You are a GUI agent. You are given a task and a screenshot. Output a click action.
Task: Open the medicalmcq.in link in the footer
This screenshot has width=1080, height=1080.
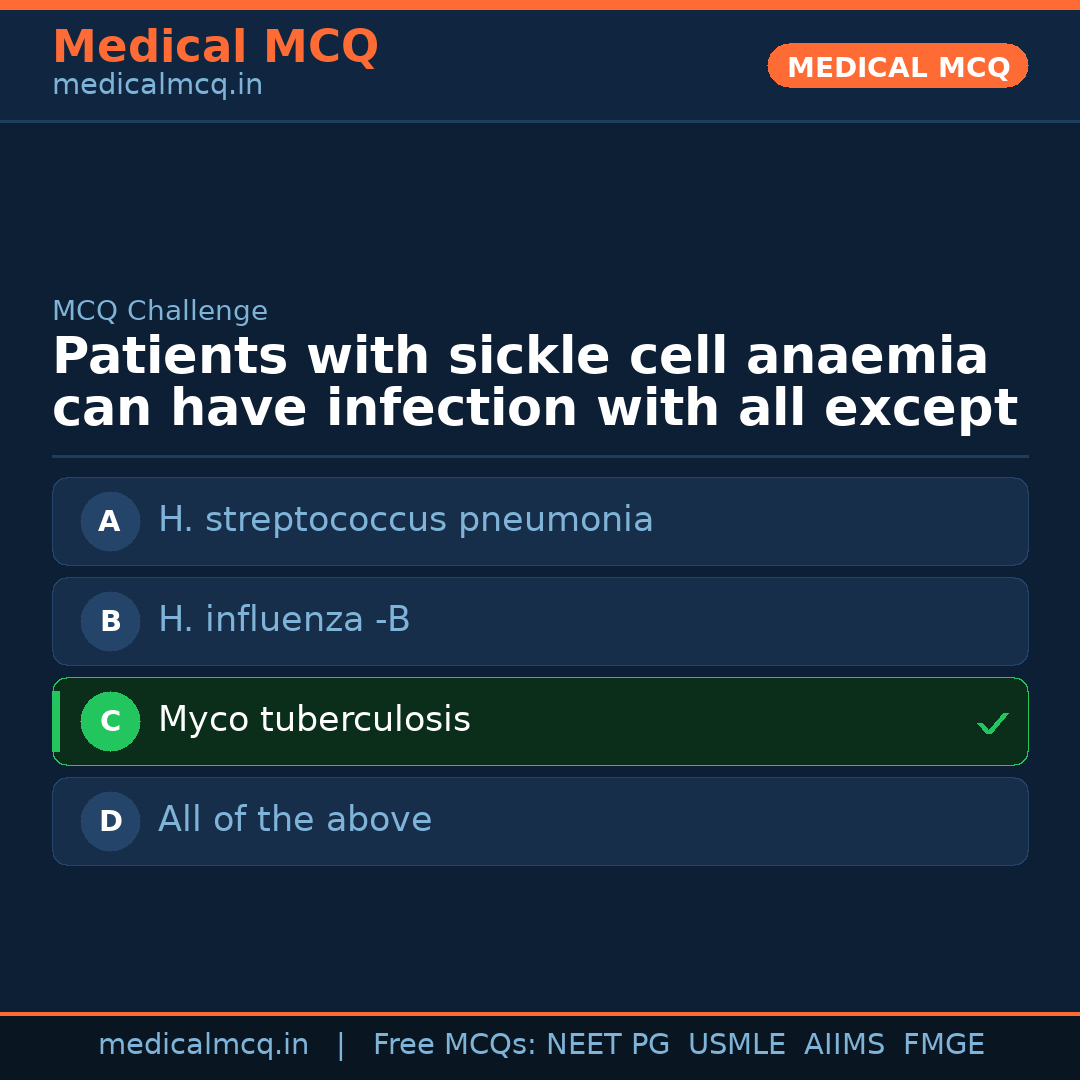pyautogui.click(x=203, y=1045)
